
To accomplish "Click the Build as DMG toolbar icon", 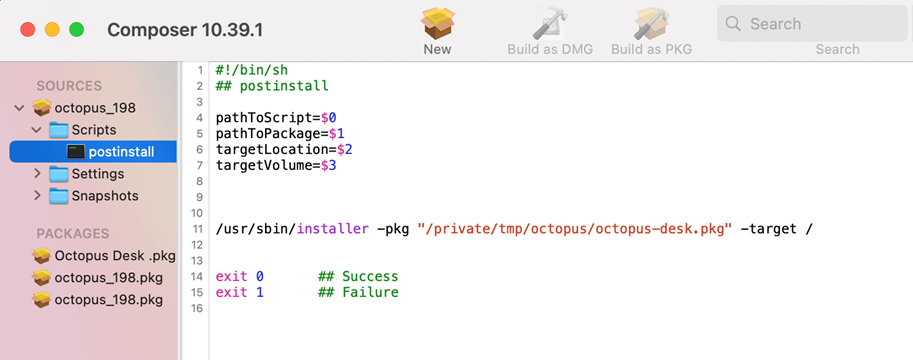I will 550,23.
